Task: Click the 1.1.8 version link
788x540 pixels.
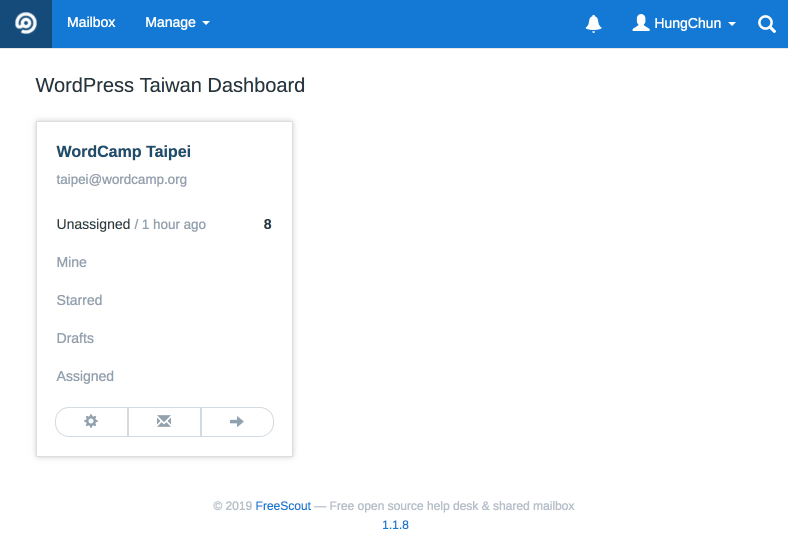Action: [x=395, y=525]
